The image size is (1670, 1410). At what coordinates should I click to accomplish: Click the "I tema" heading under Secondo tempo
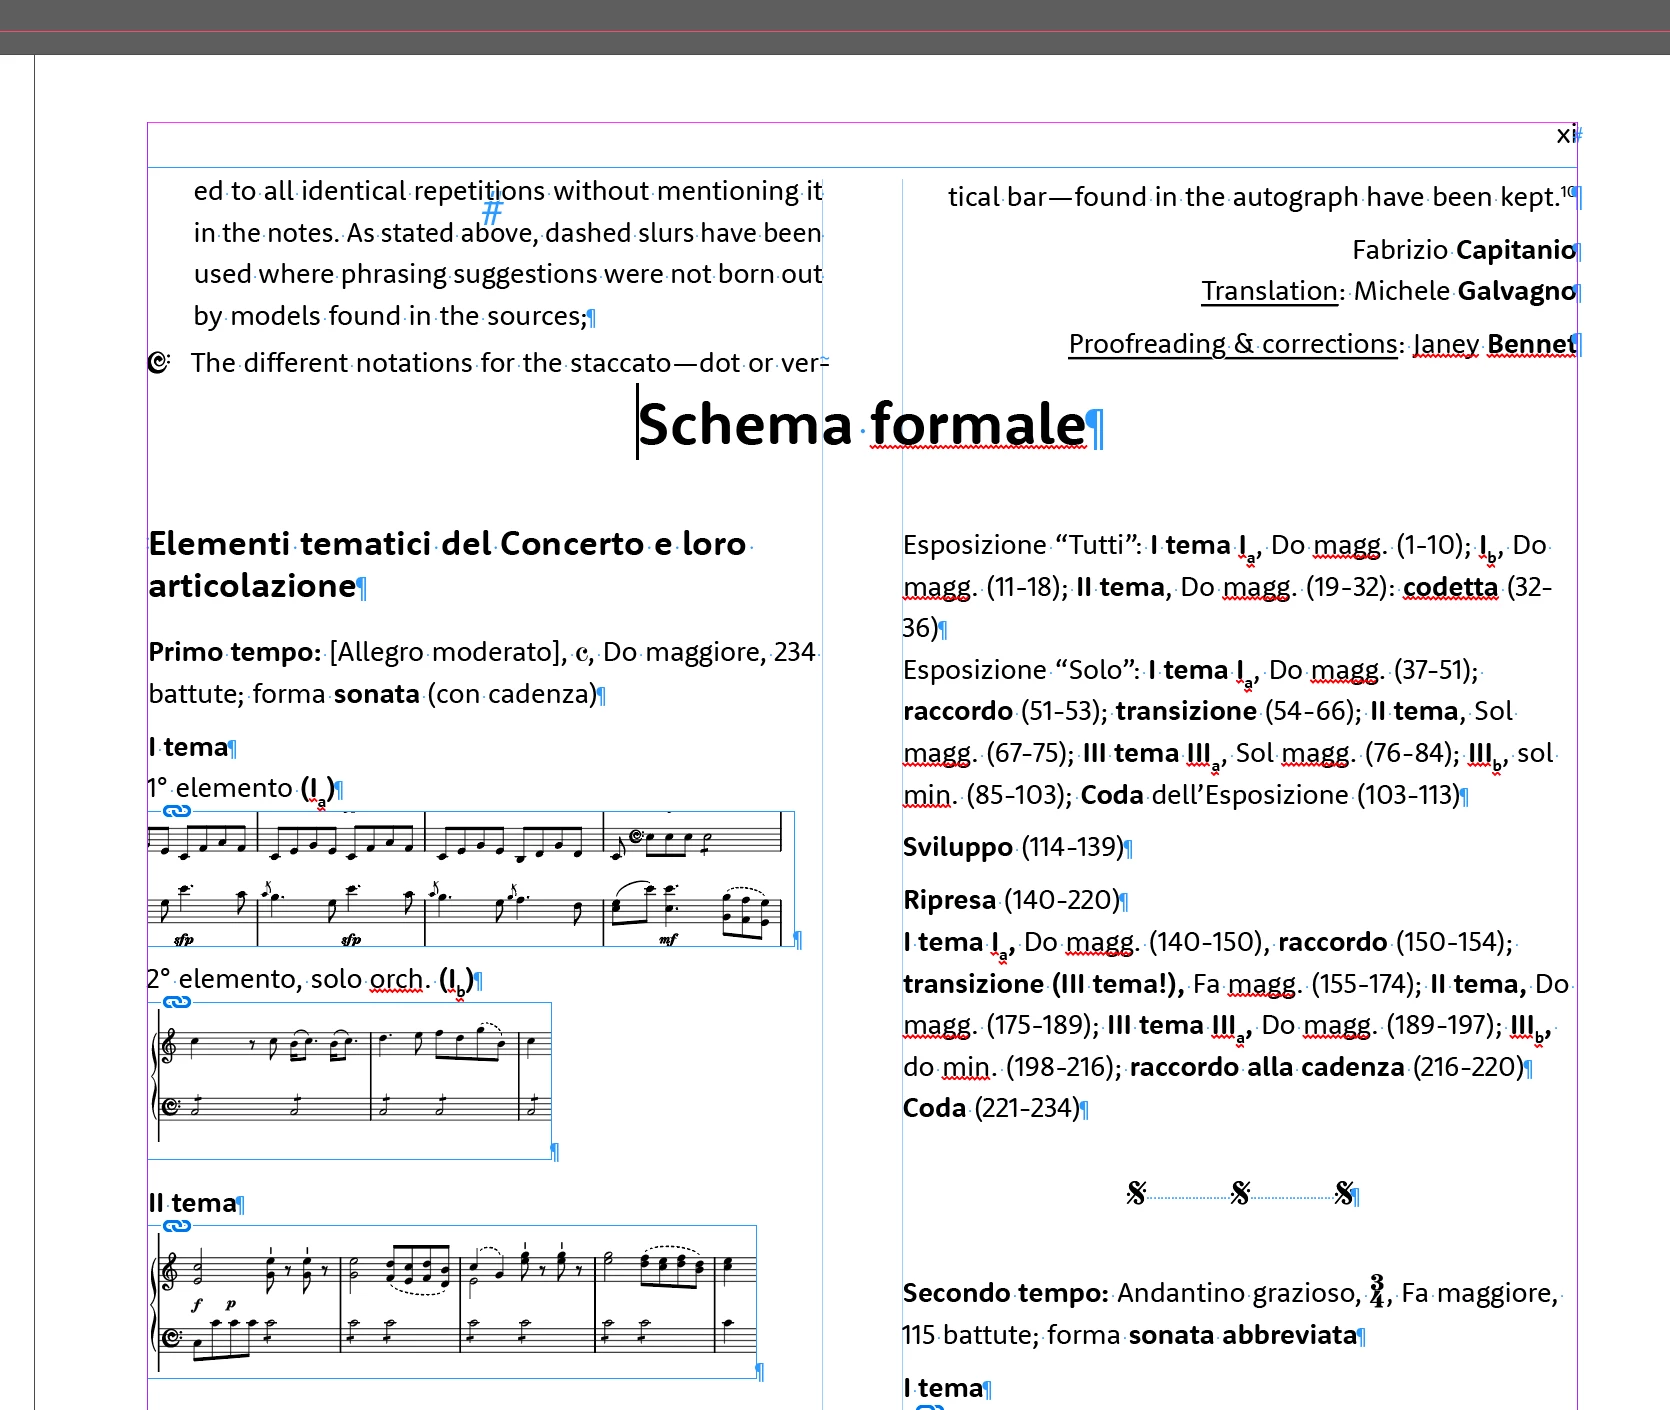click(x=943, y=1388)
